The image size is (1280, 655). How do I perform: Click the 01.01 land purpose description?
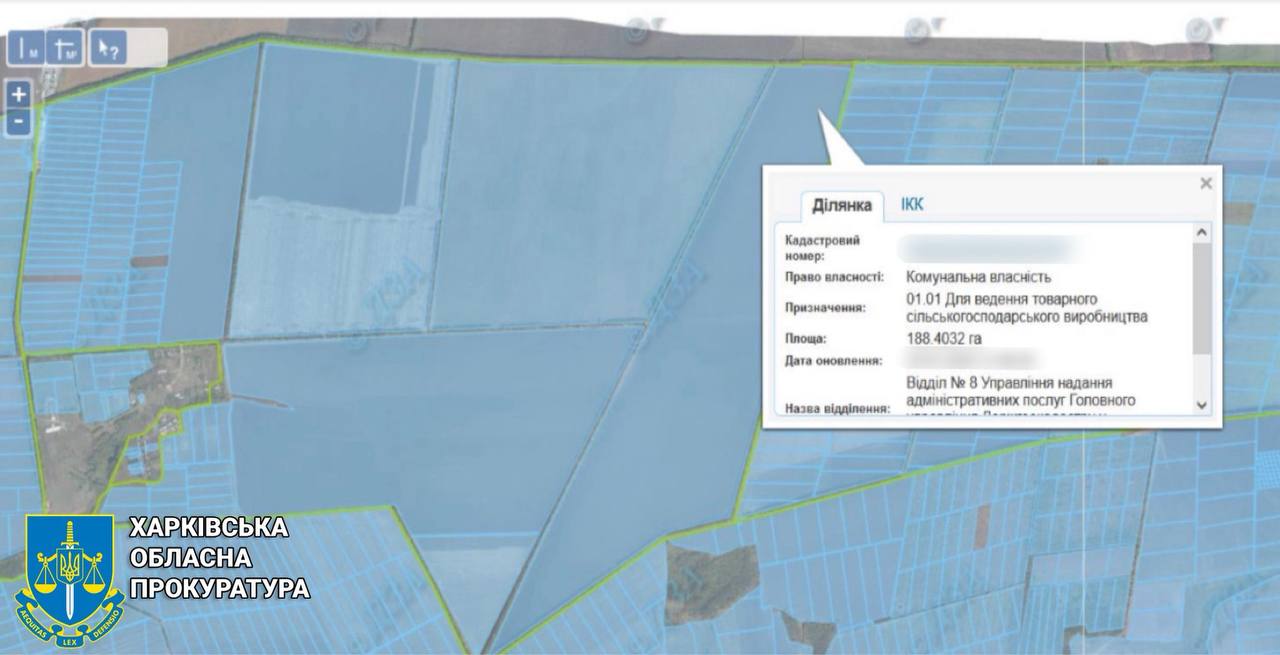(x=1026, y=308)
